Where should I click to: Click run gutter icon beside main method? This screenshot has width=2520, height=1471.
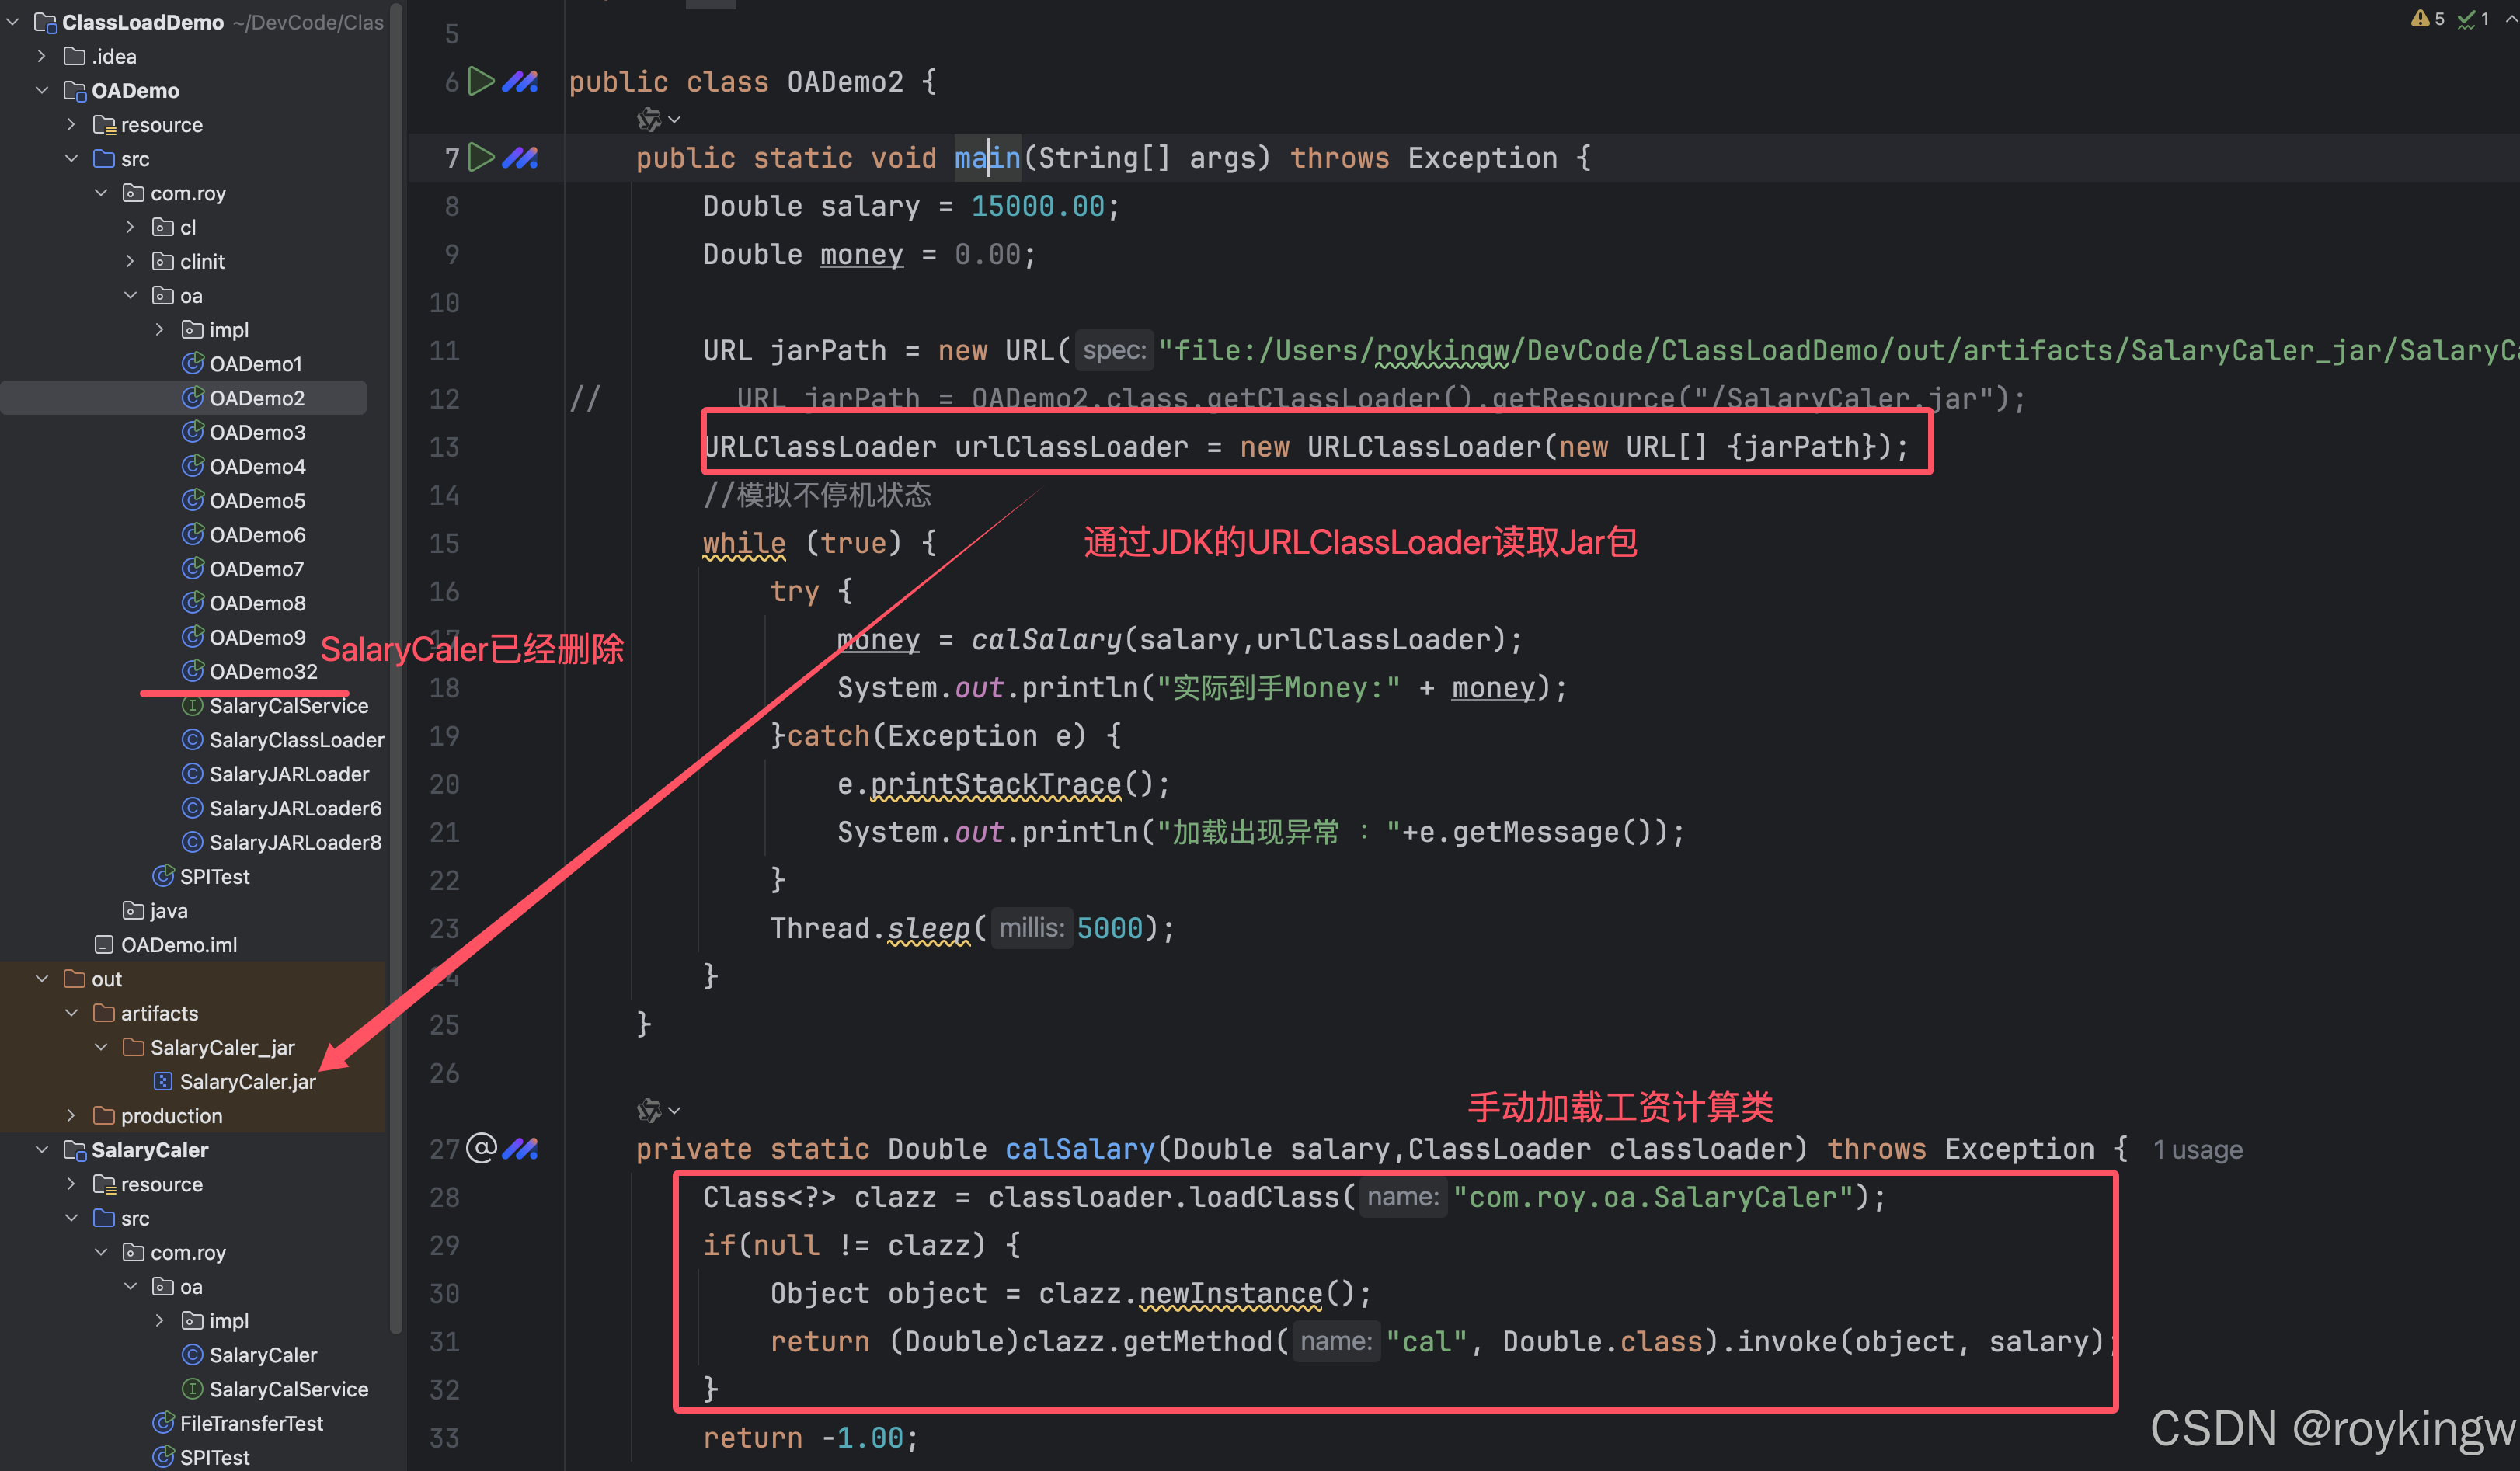click(x=481, y=157)
